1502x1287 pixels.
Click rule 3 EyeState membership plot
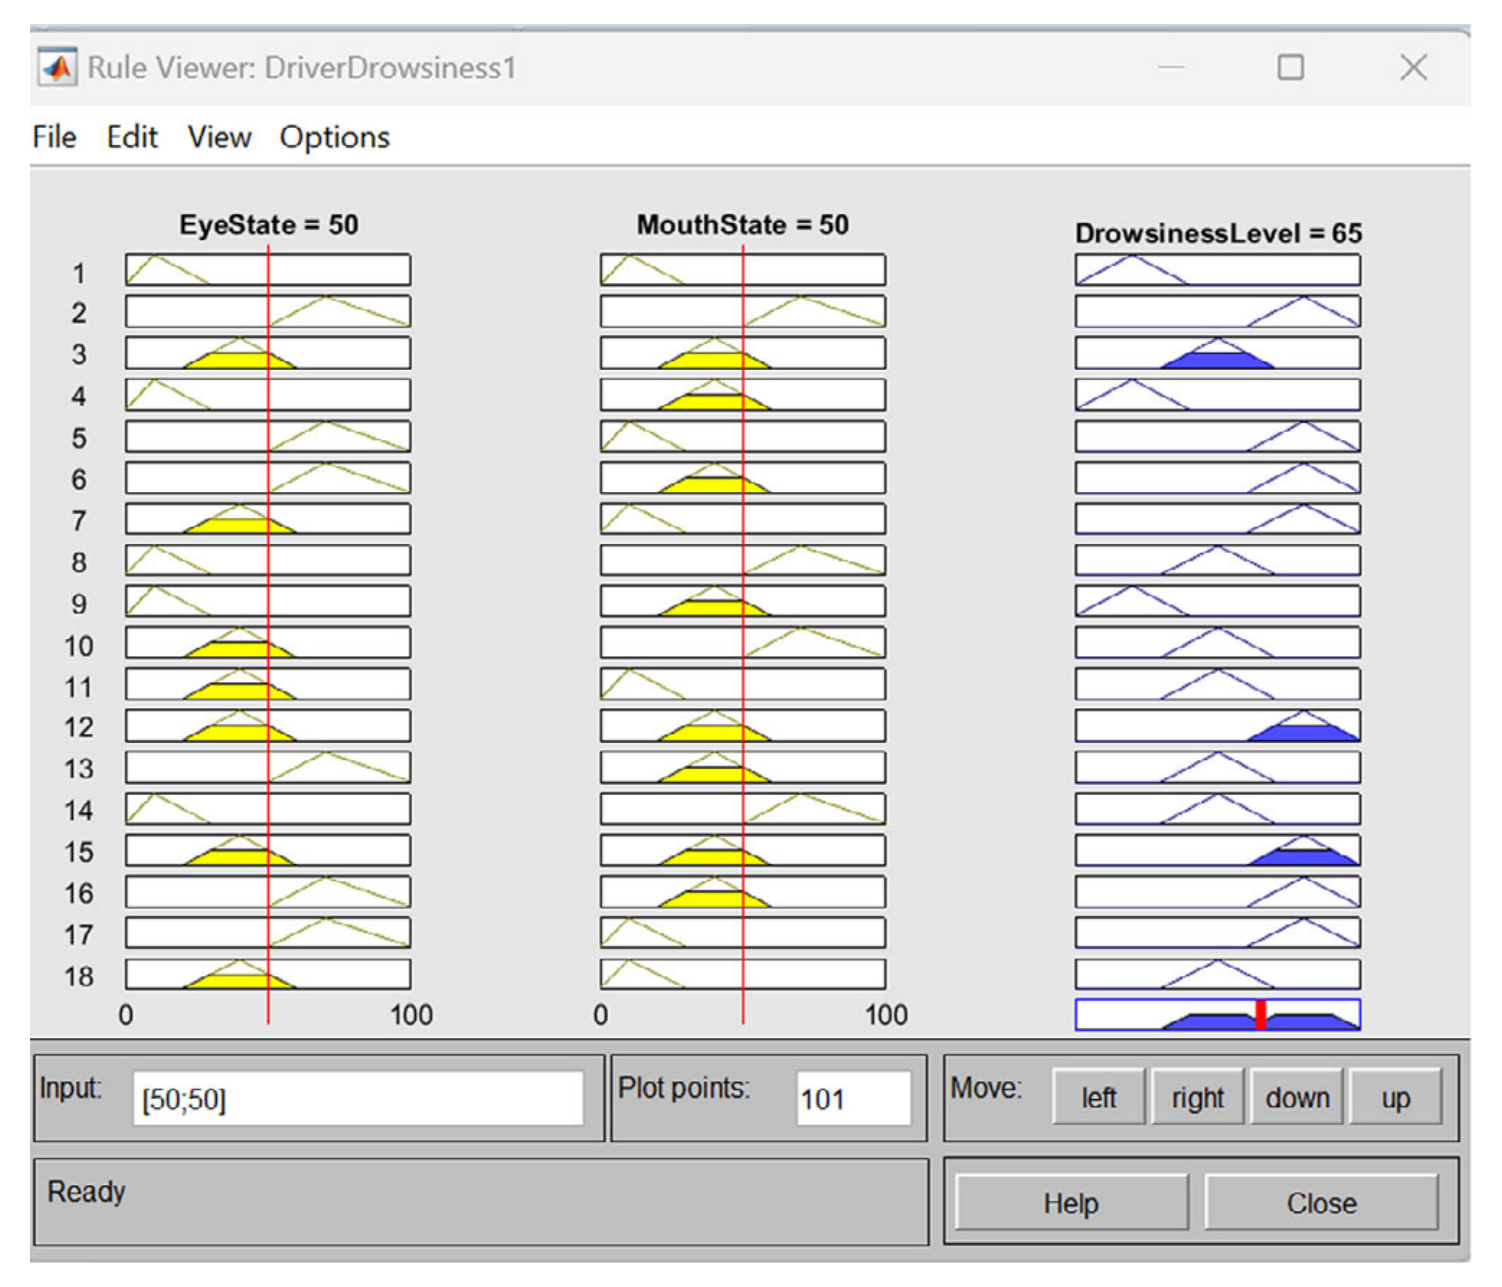click(x=268, y=353)
